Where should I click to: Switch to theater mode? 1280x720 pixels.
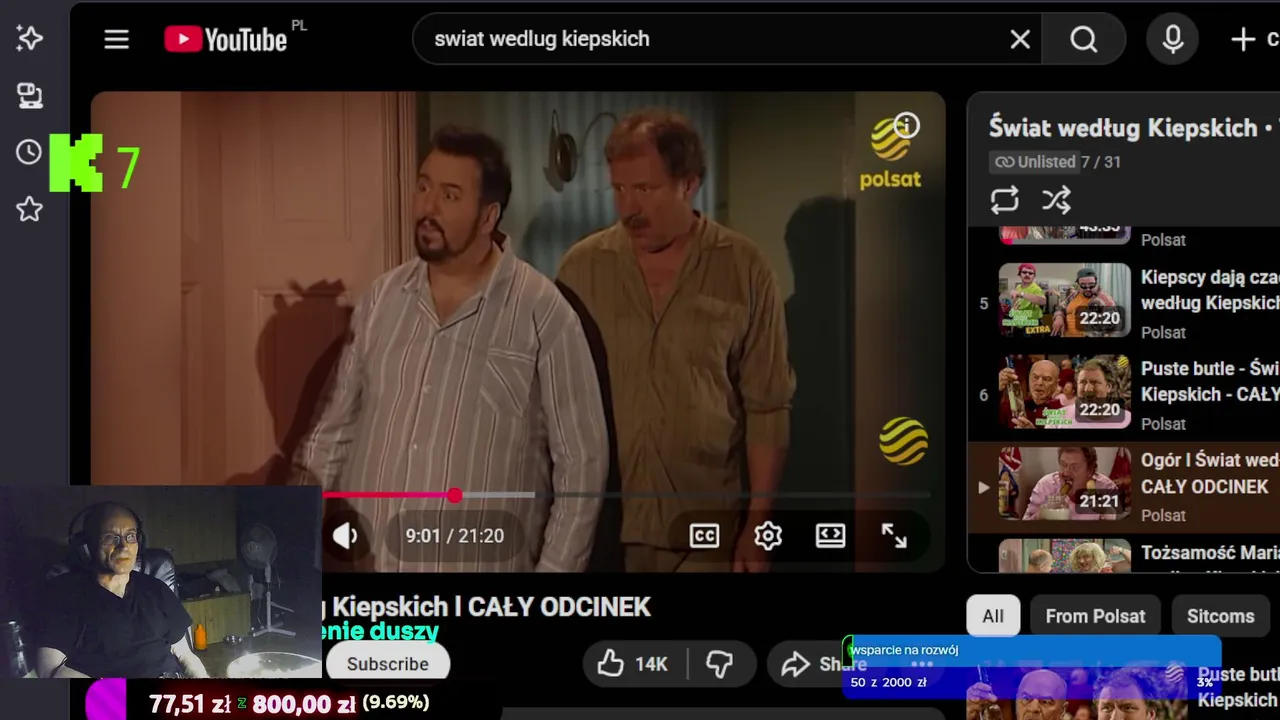[x=830, y=536]
